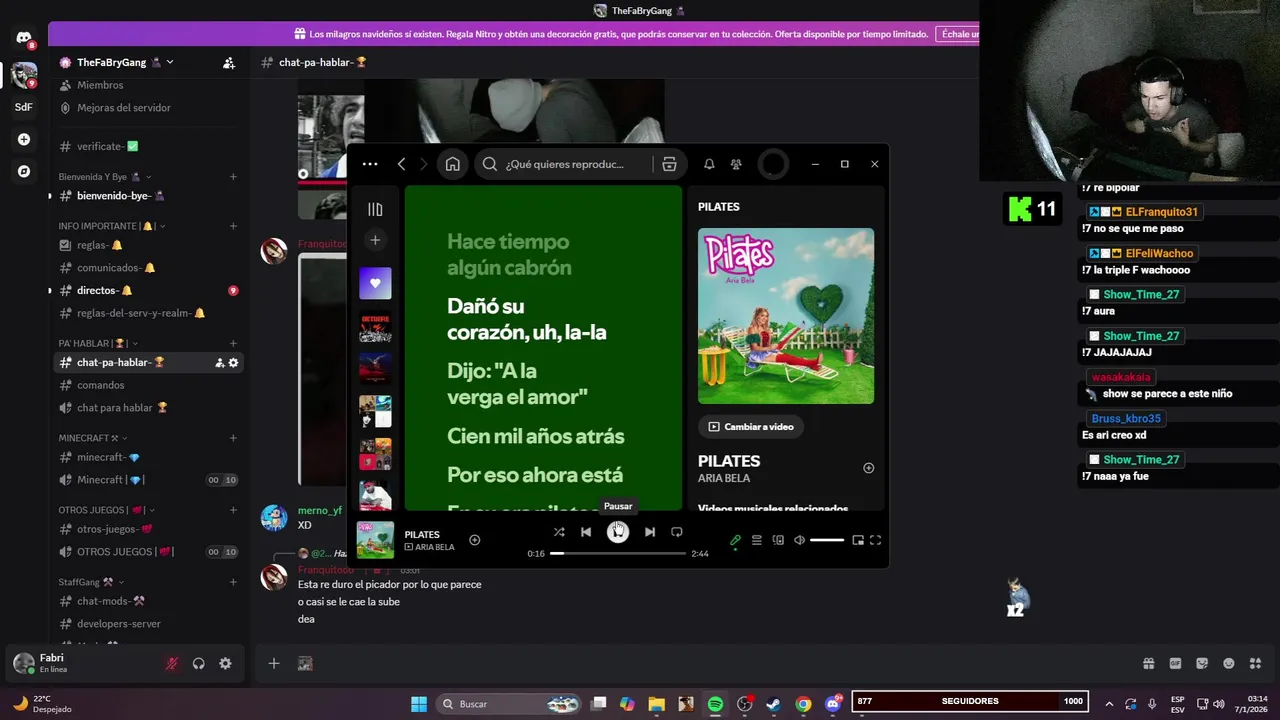Screen dimensions: 1280x720
Task: Open Liked Songs playlist in Spotify sidebar
Action: coord(375,283)
